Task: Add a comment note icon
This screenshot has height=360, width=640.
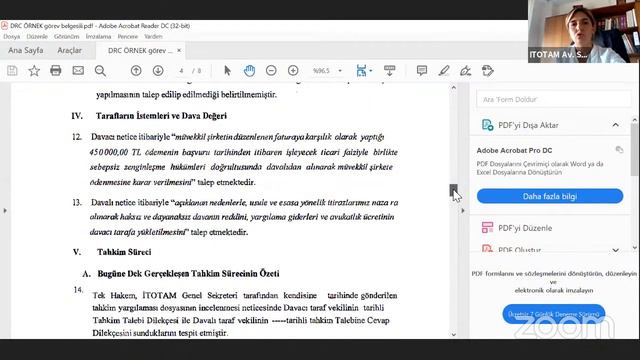Action: pos(422,71)
